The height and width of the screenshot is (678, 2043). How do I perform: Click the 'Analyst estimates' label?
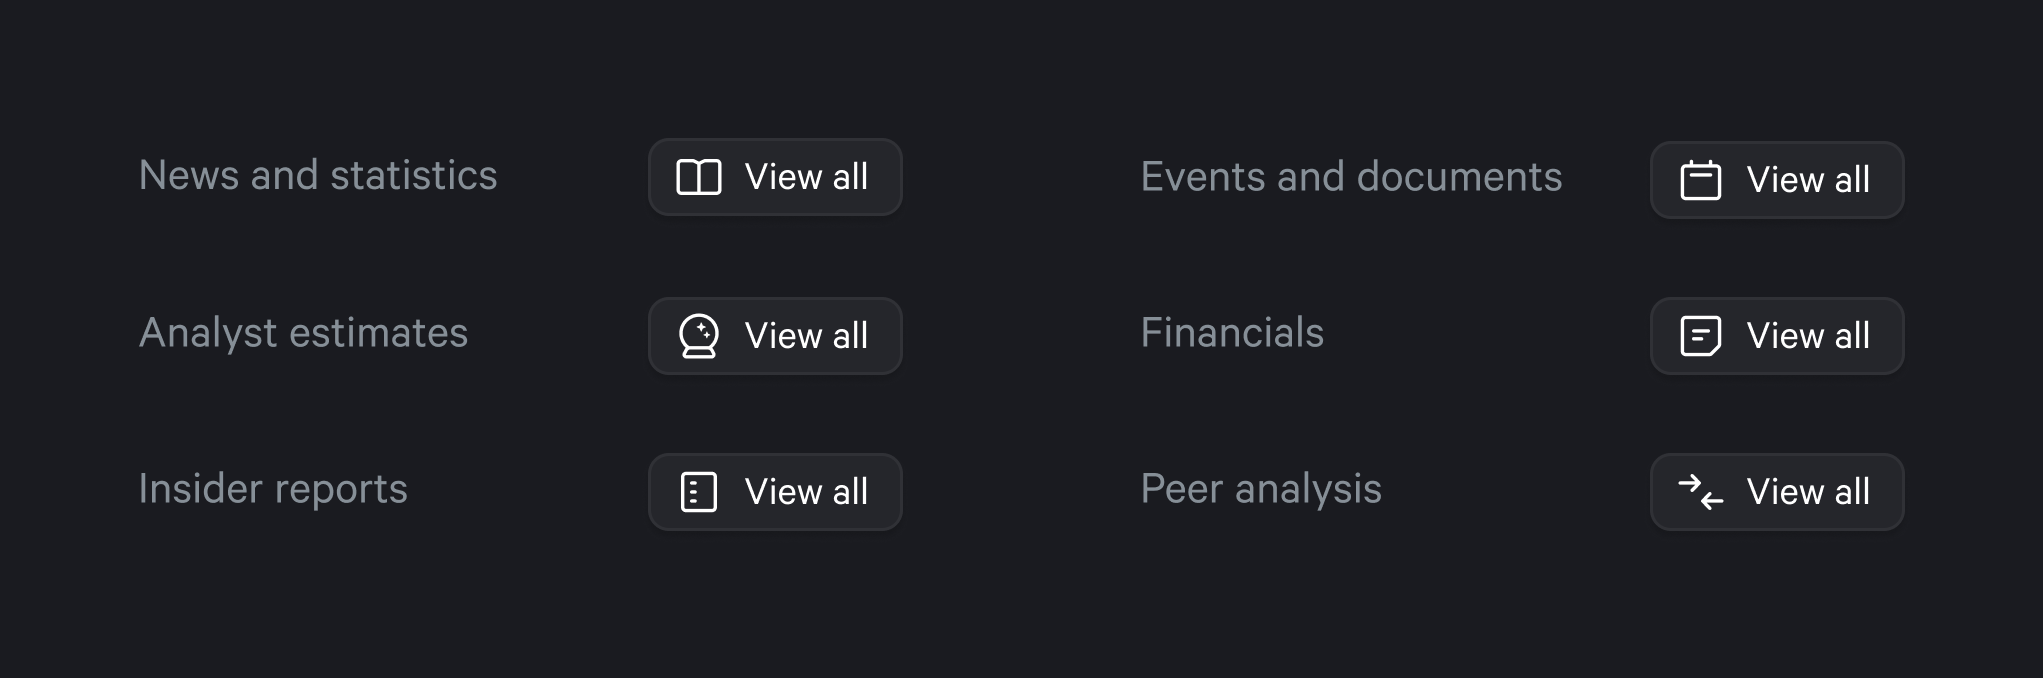click(303, 333)
